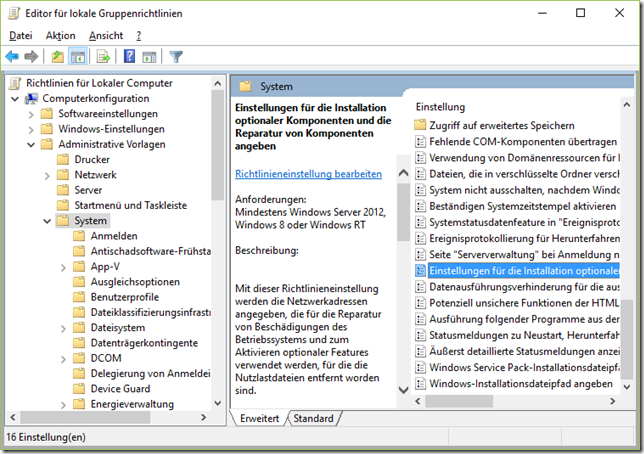644x454 pixels.
Task: Click the Filter funnel toolbar icon
Action: click(176, 57)
